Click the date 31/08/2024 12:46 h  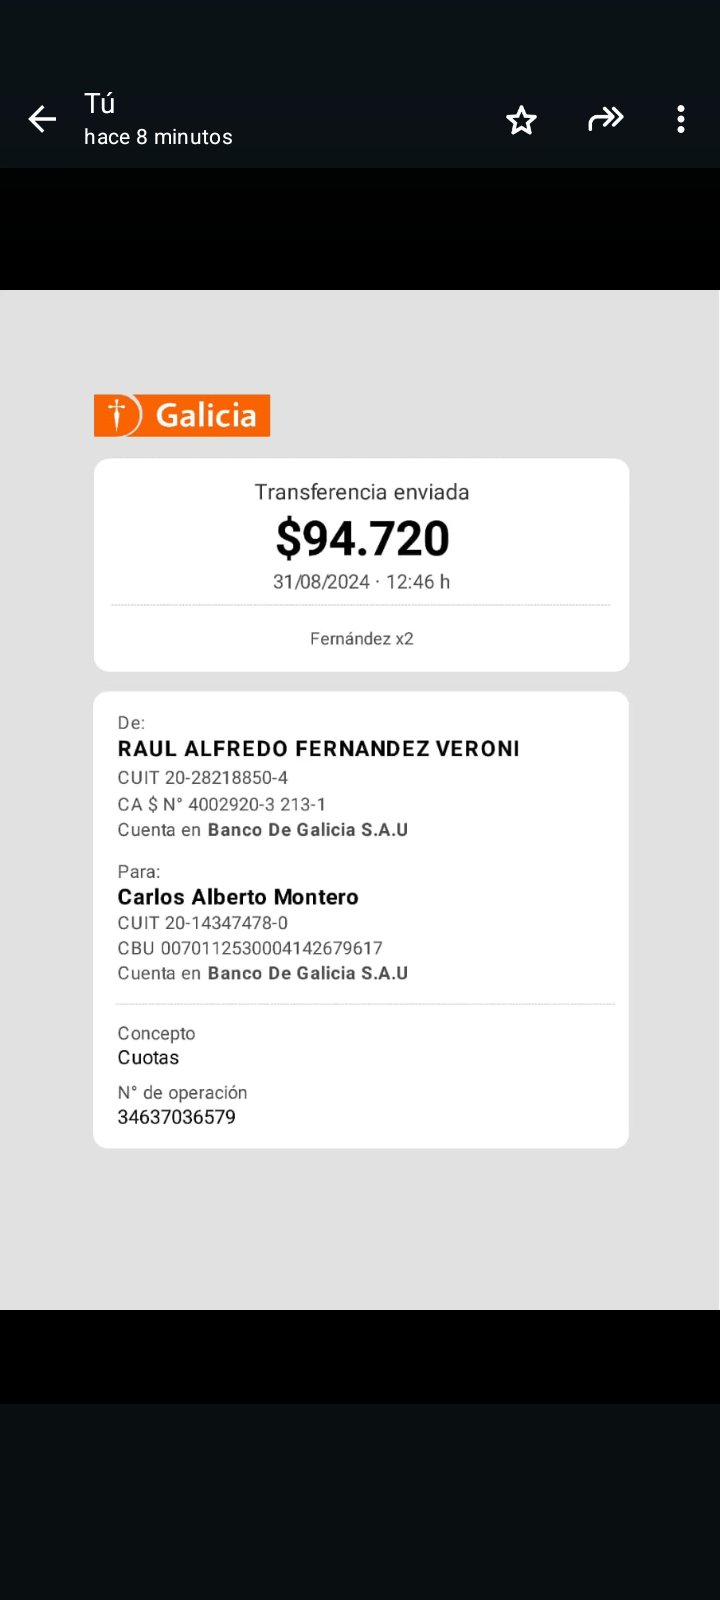click(x=362, y=582)
